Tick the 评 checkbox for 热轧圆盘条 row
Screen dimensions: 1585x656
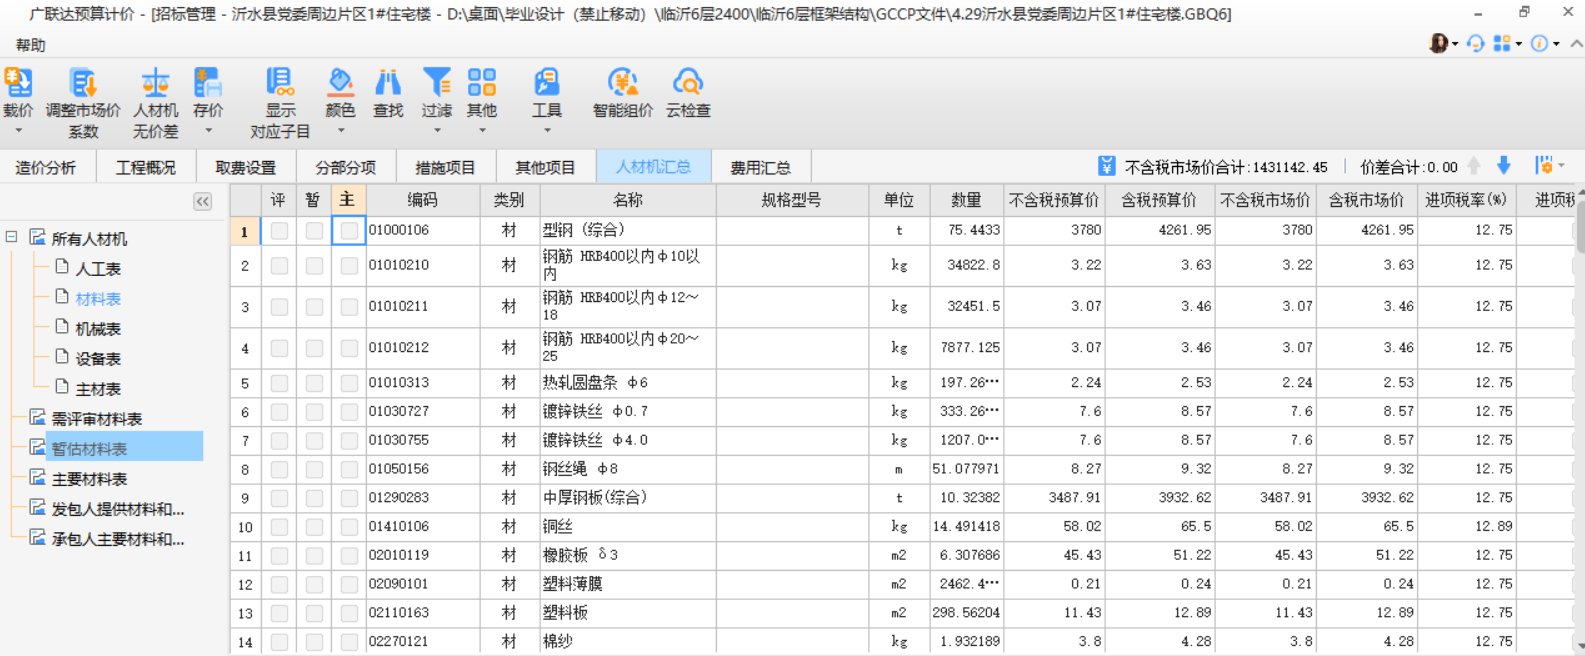click(279, 383)
